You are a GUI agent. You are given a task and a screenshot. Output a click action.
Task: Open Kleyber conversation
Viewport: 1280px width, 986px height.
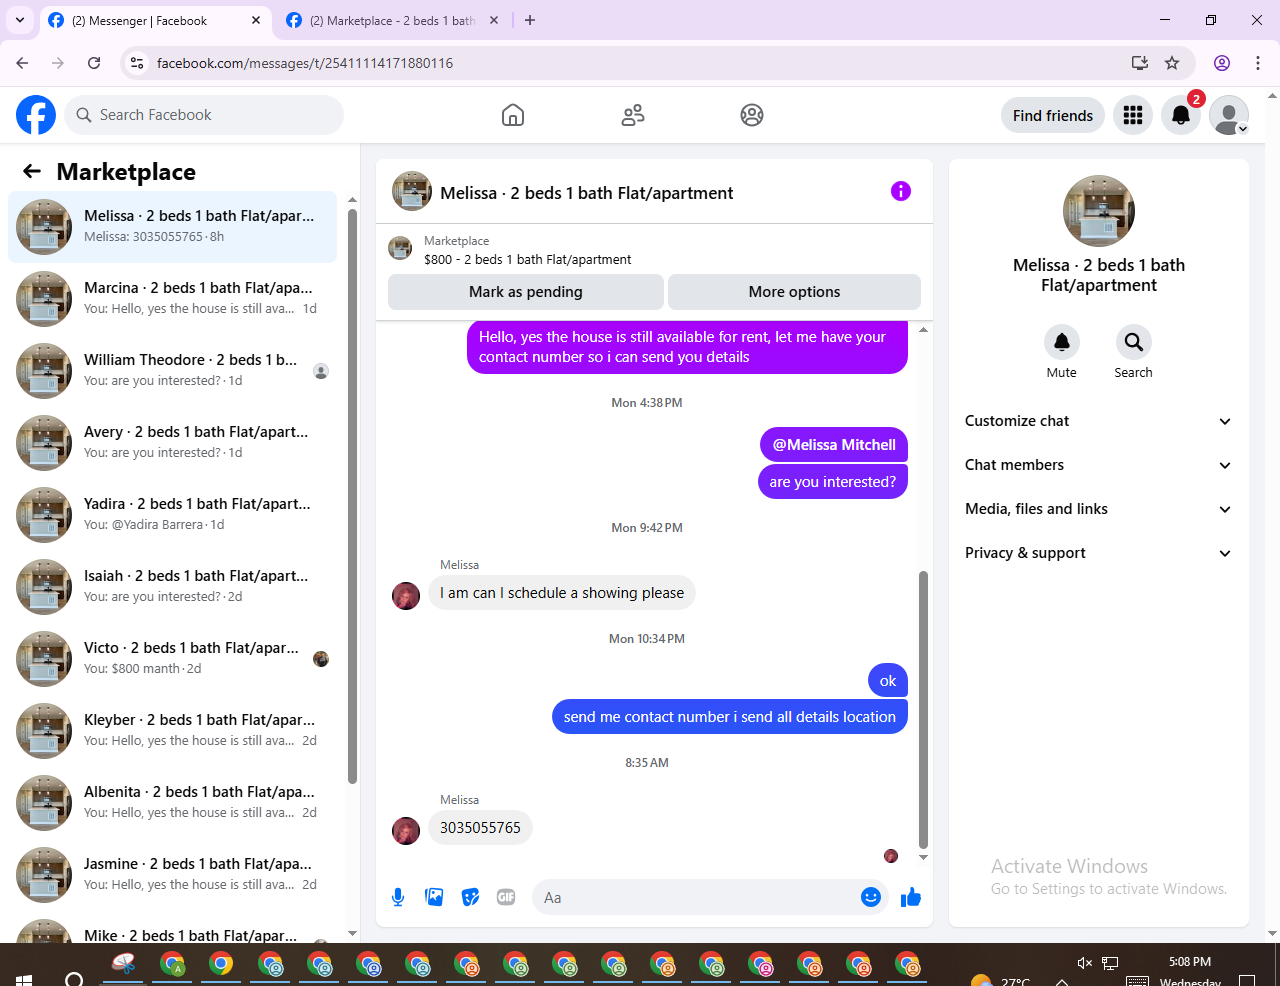[x=172, y=731]
